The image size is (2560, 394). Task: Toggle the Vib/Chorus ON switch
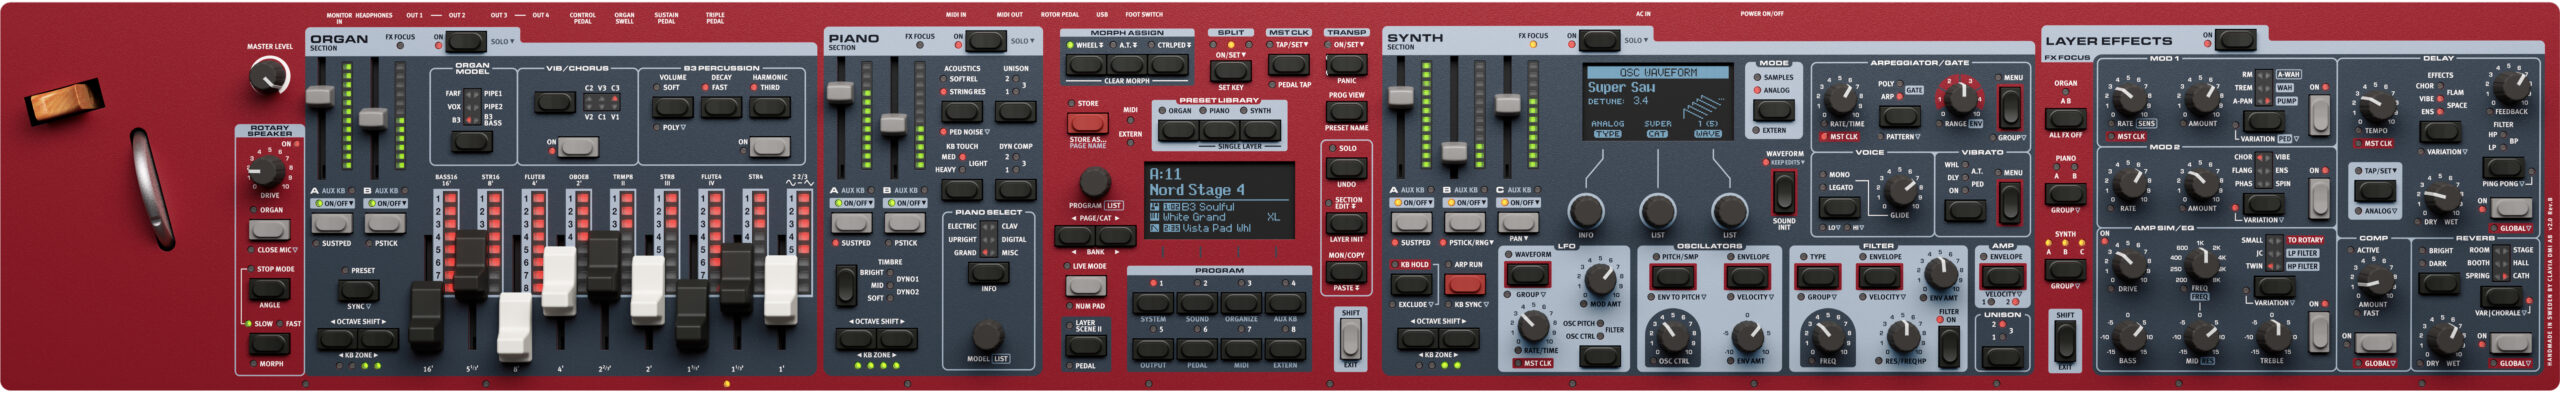coord(578,148)
